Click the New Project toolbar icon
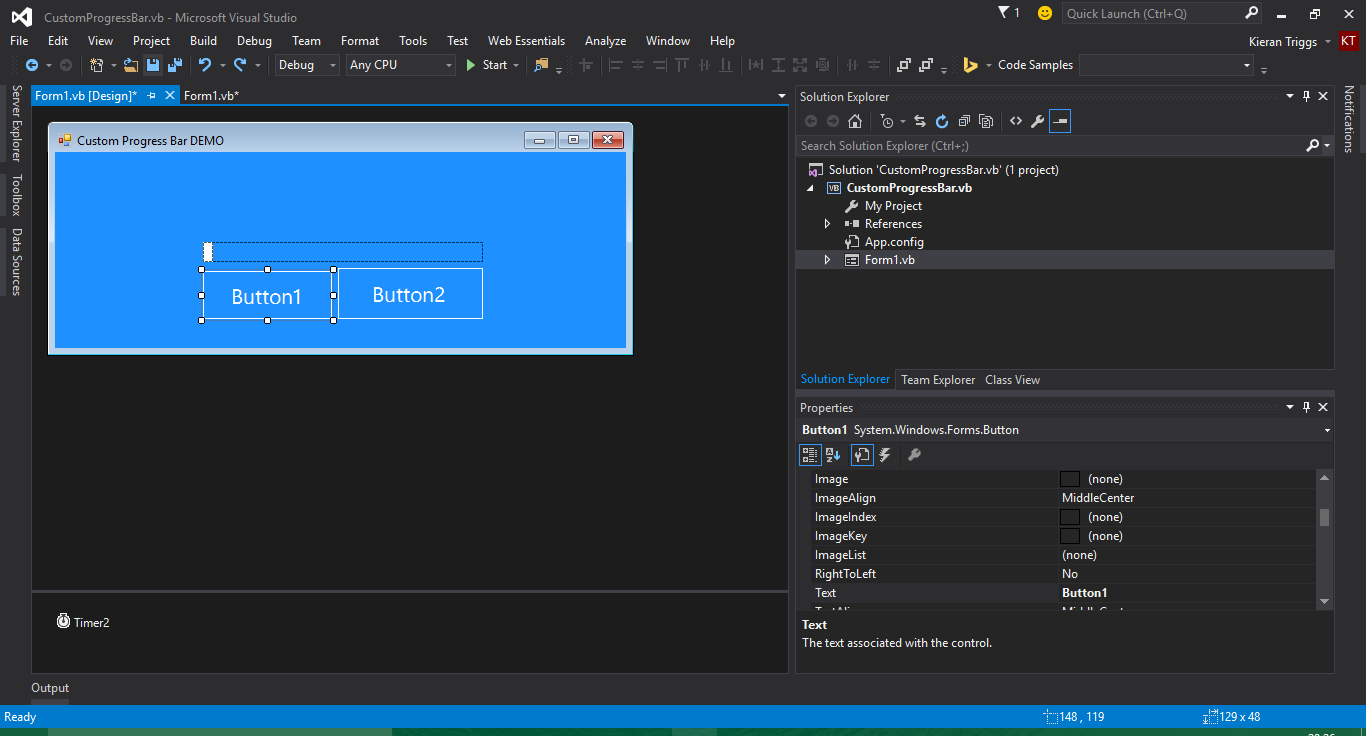1366x736 pixels. click(x=97, y=65)
